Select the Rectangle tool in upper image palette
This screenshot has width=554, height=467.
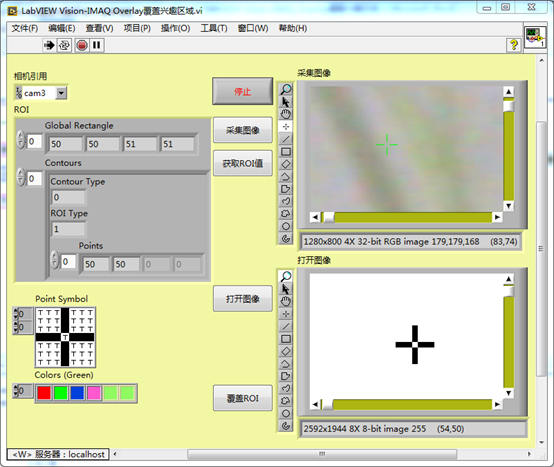(286, 152)
